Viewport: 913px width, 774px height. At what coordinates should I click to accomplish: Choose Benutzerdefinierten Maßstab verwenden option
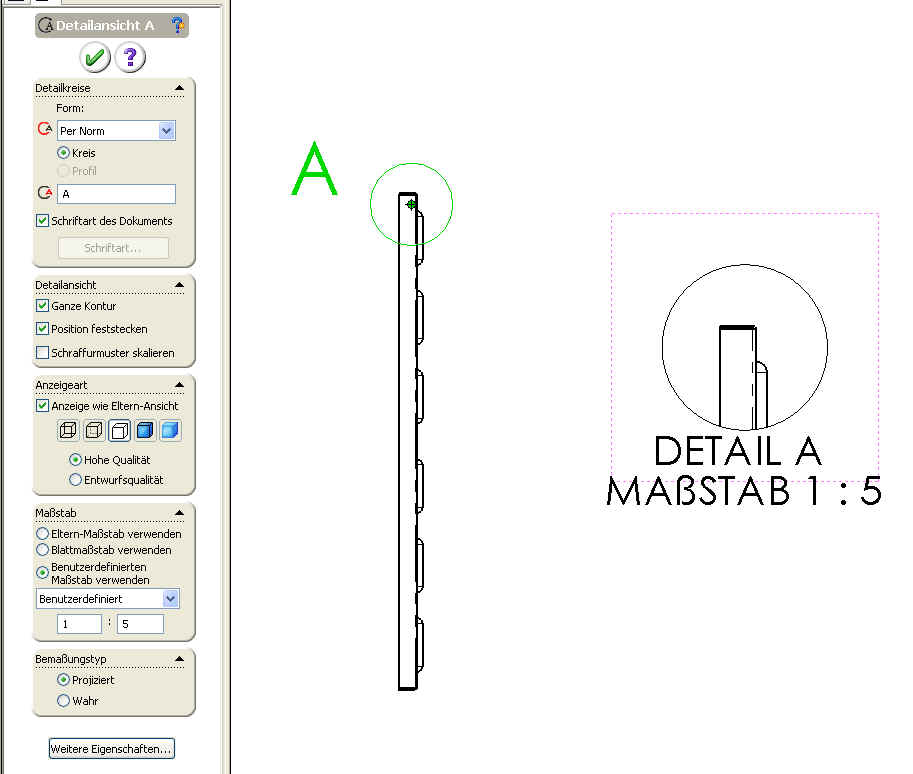coord(43,573)
